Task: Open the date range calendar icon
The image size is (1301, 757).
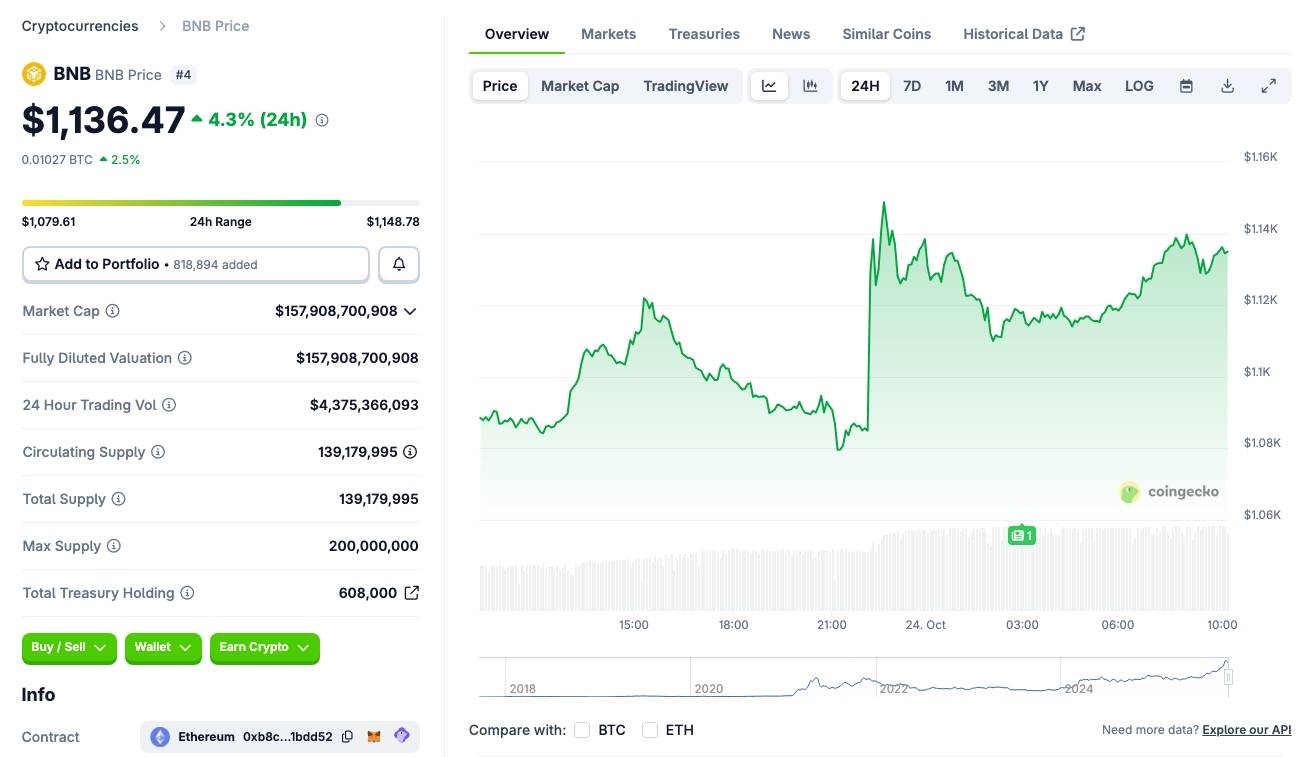Action: (1185, 86)
